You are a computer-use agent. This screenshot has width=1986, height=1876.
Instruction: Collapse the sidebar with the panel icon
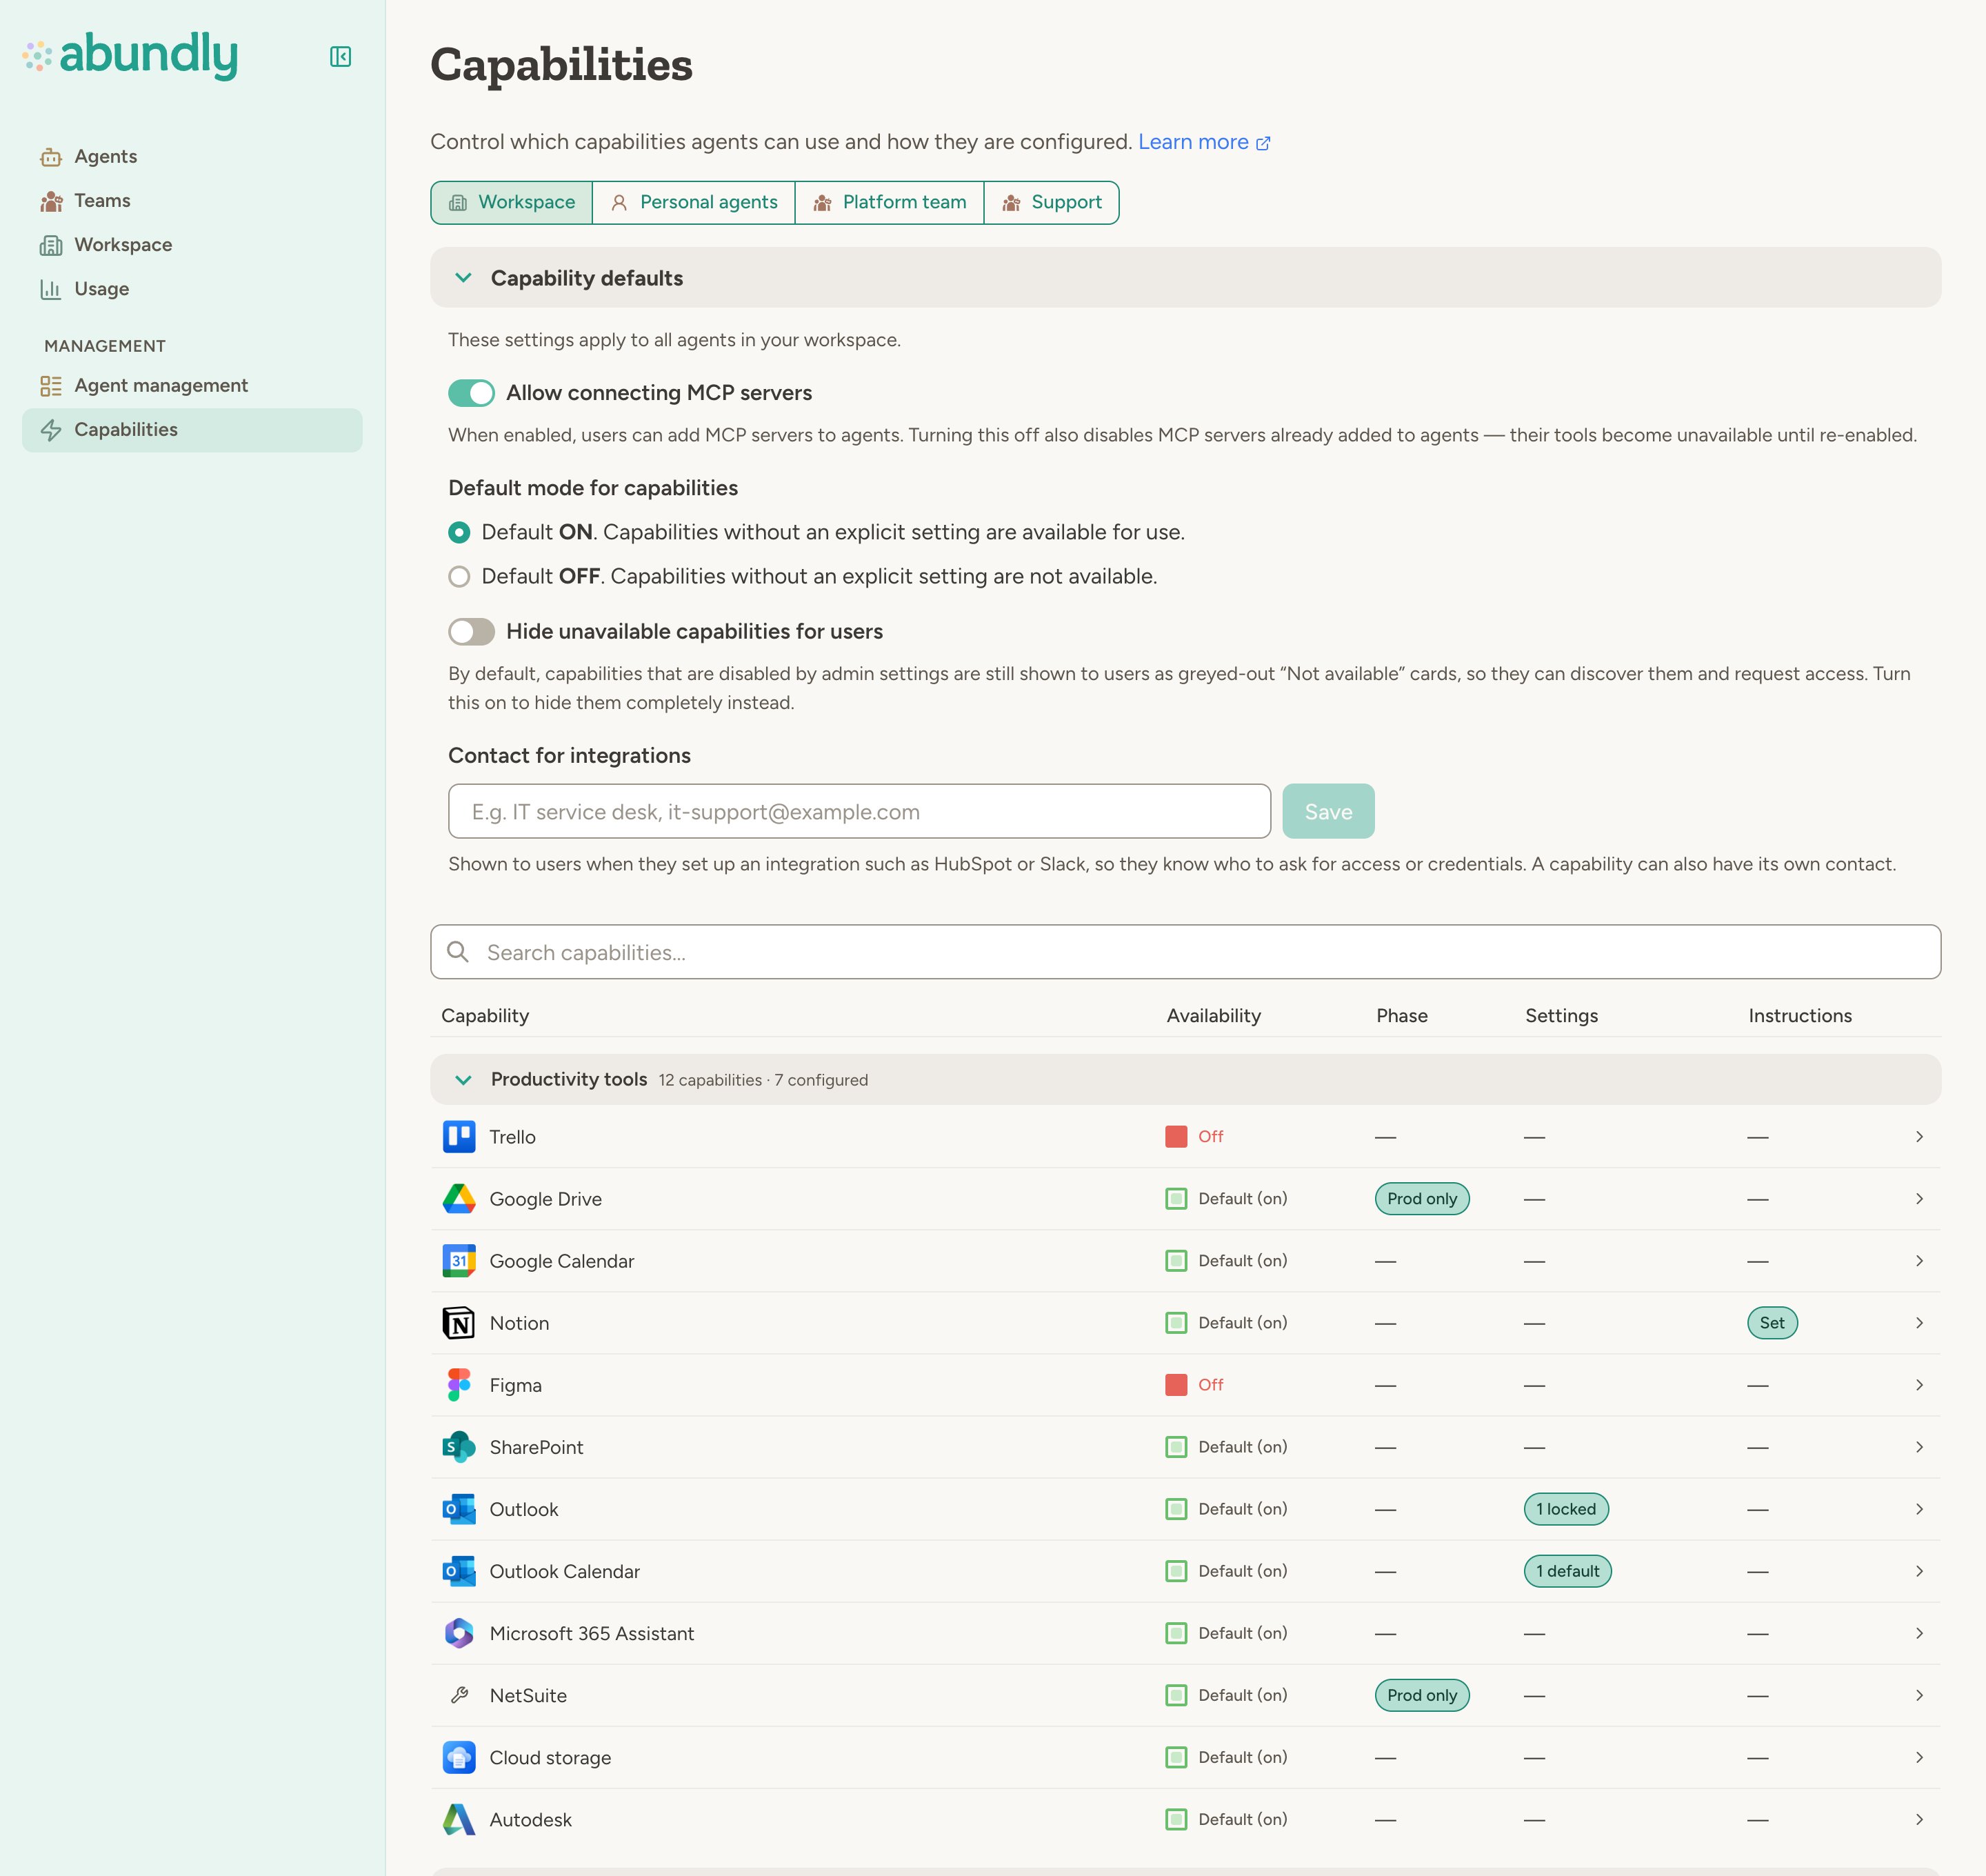pyautogui.click(x=340, y=57)
